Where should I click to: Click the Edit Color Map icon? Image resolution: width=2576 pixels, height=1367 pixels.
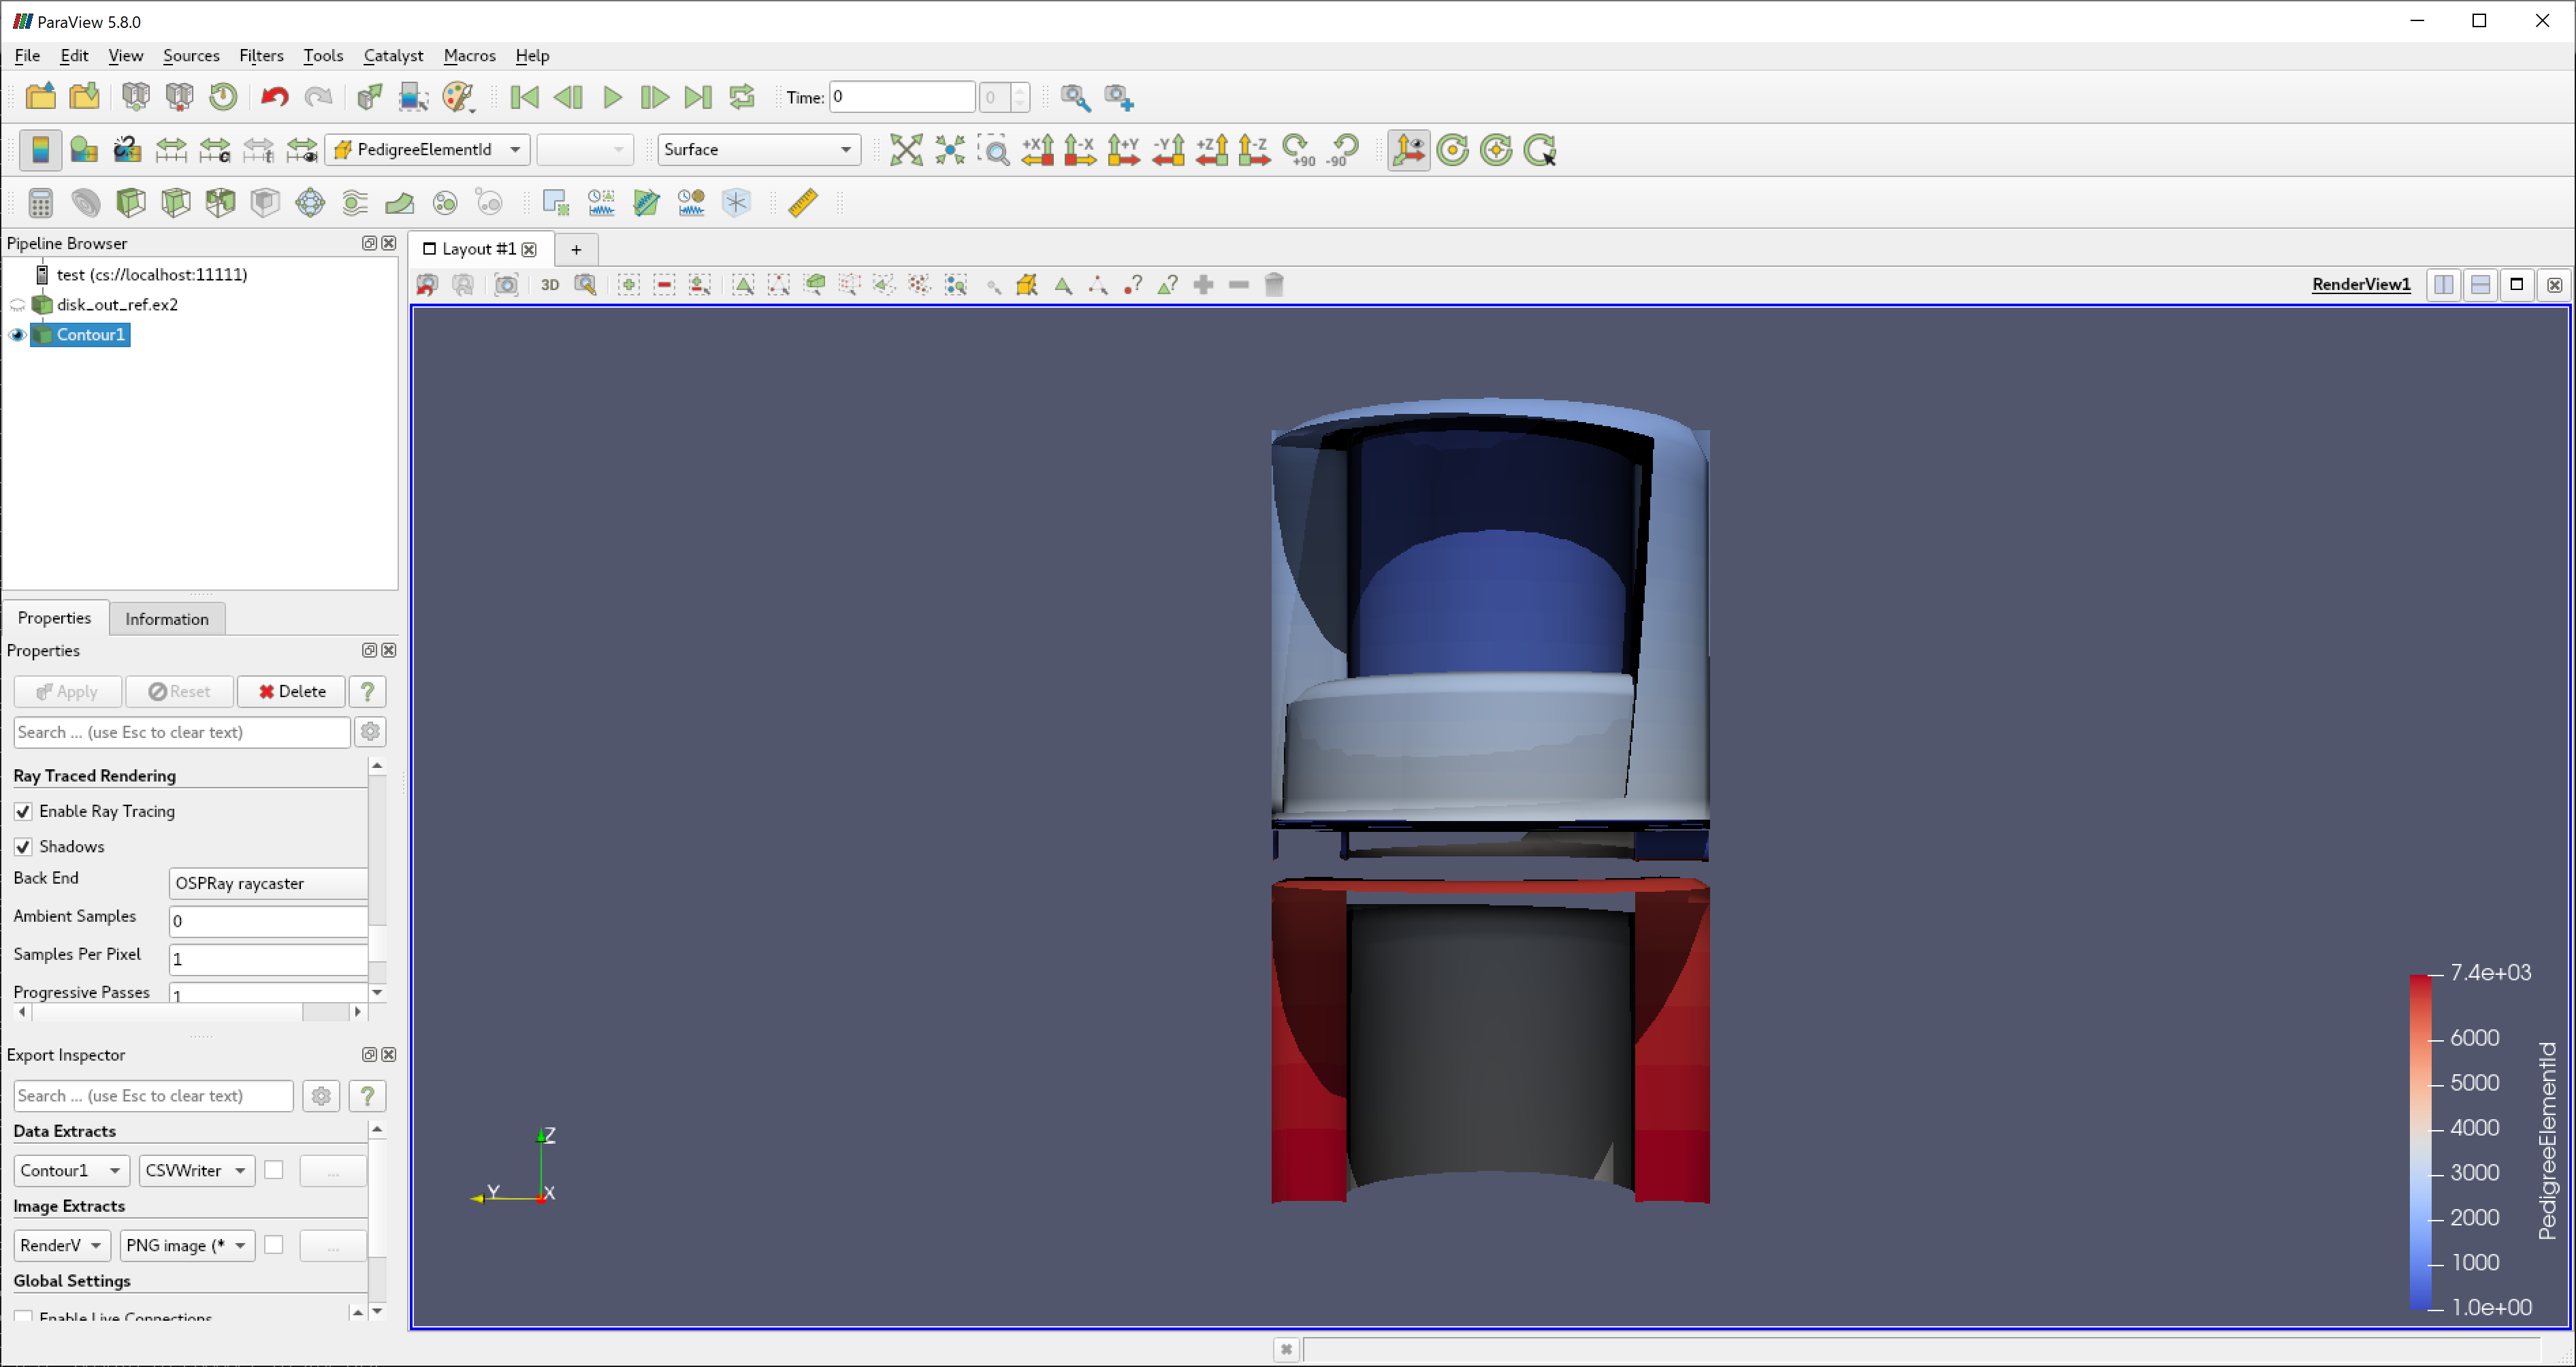click(x=84, y=150)
